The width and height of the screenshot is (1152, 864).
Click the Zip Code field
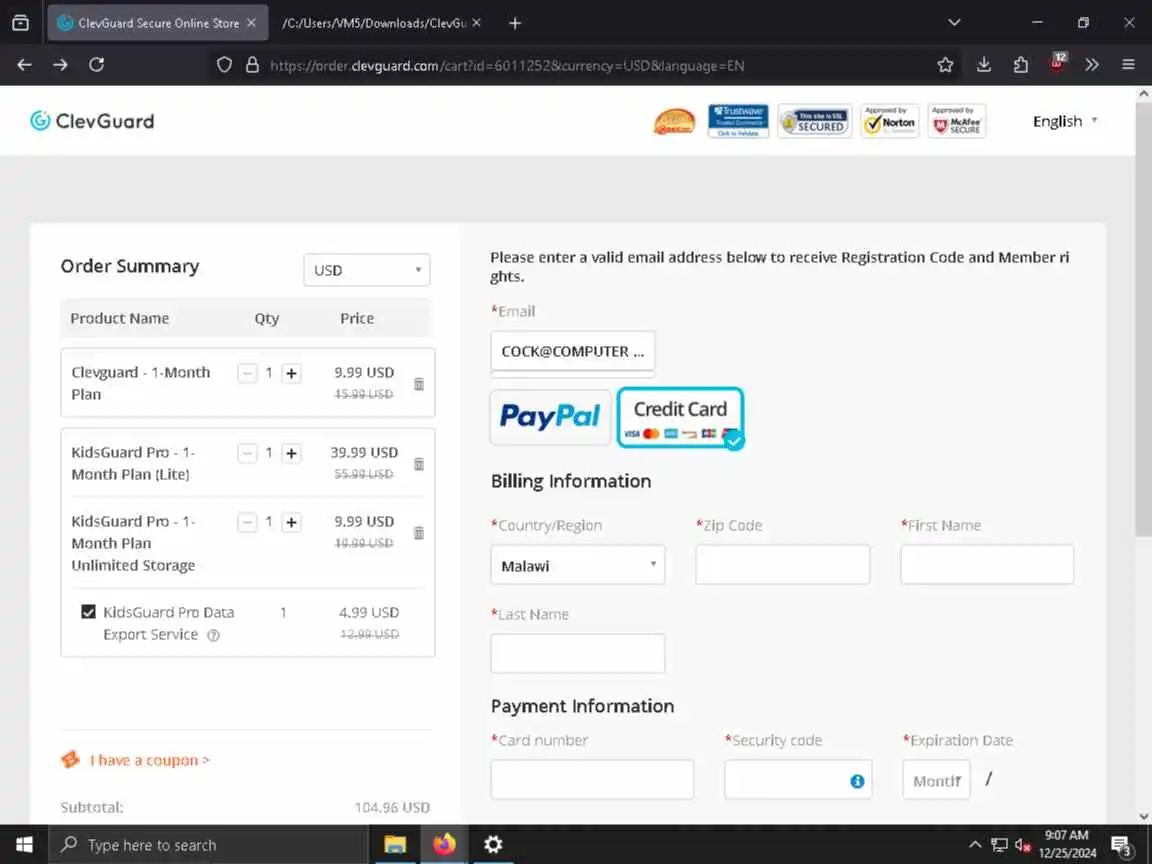coord(782,565)
